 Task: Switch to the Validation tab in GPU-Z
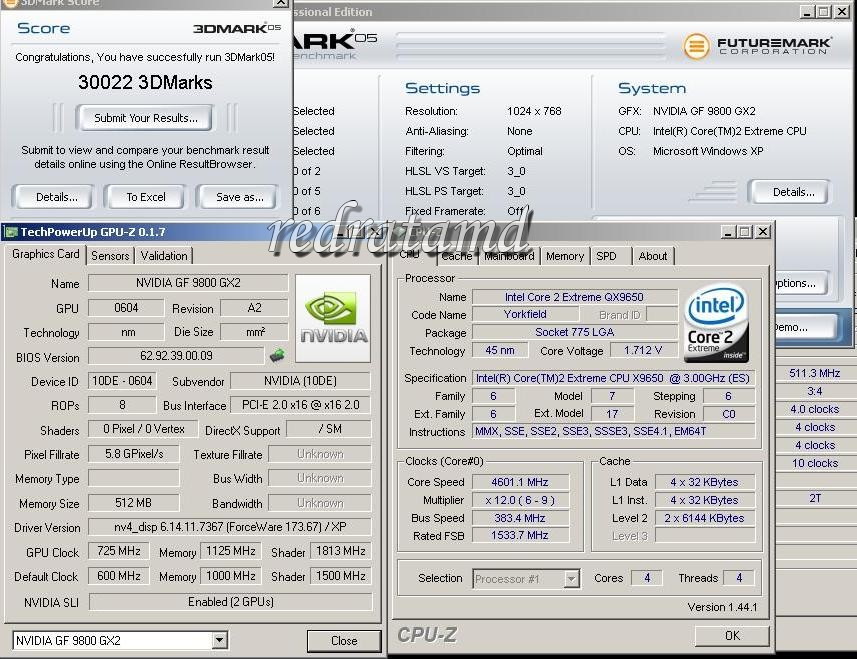coord(163,256)
